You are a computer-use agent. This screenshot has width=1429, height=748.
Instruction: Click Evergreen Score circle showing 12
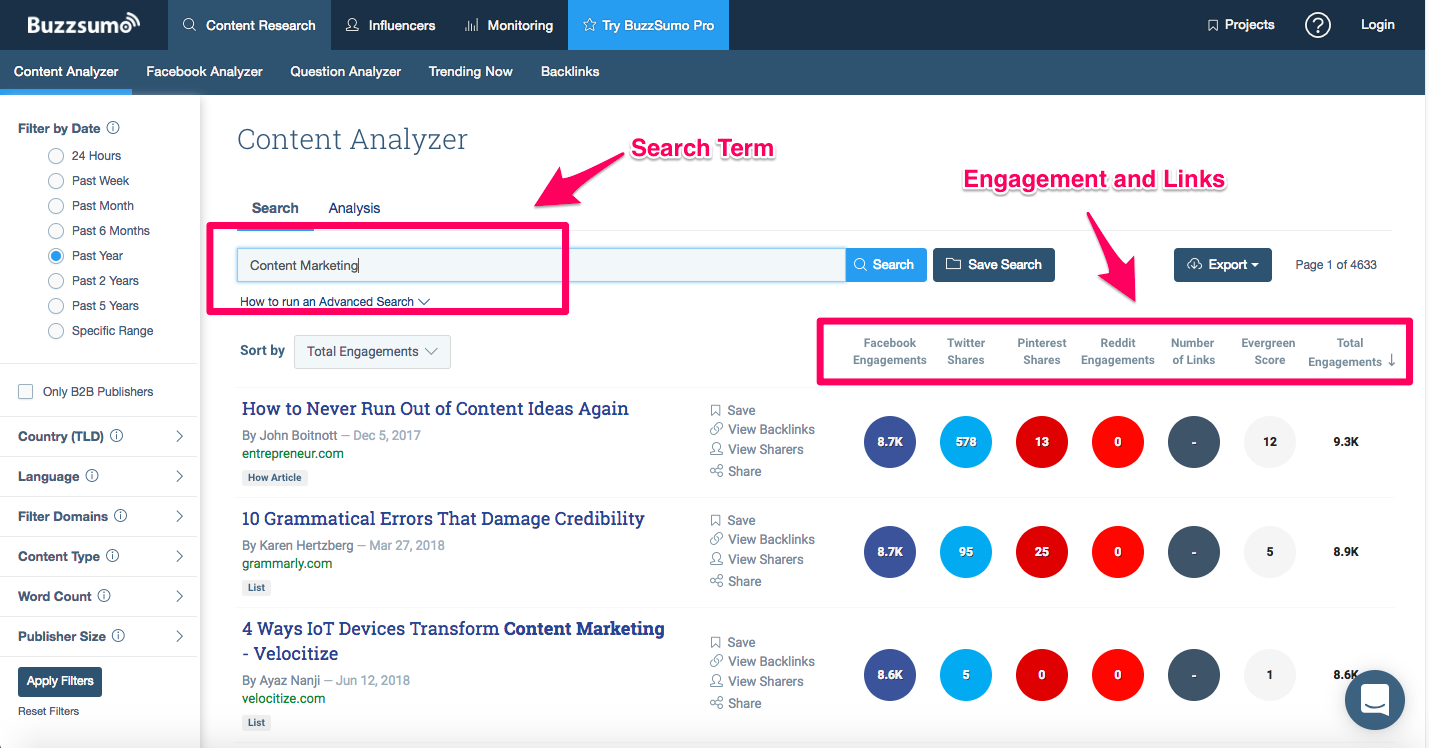tap(1270, 441)
